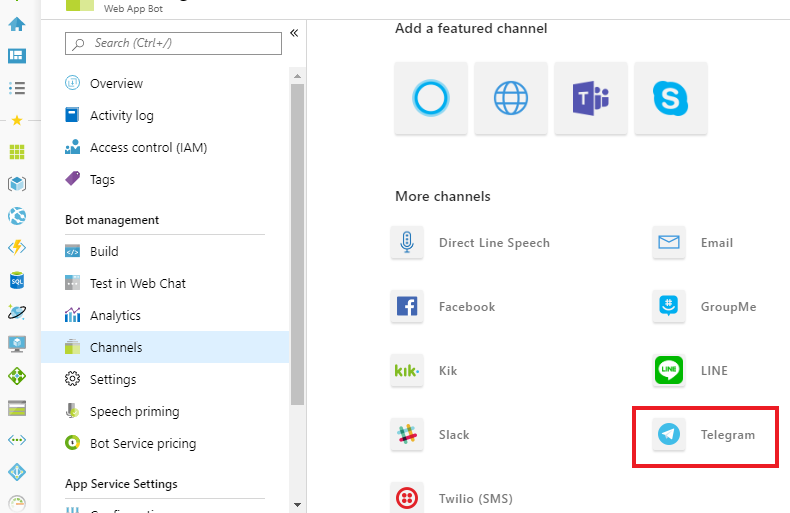Click the Kik channel icon
This screenshot has height=513, width=790.
(x=407, y=370)
